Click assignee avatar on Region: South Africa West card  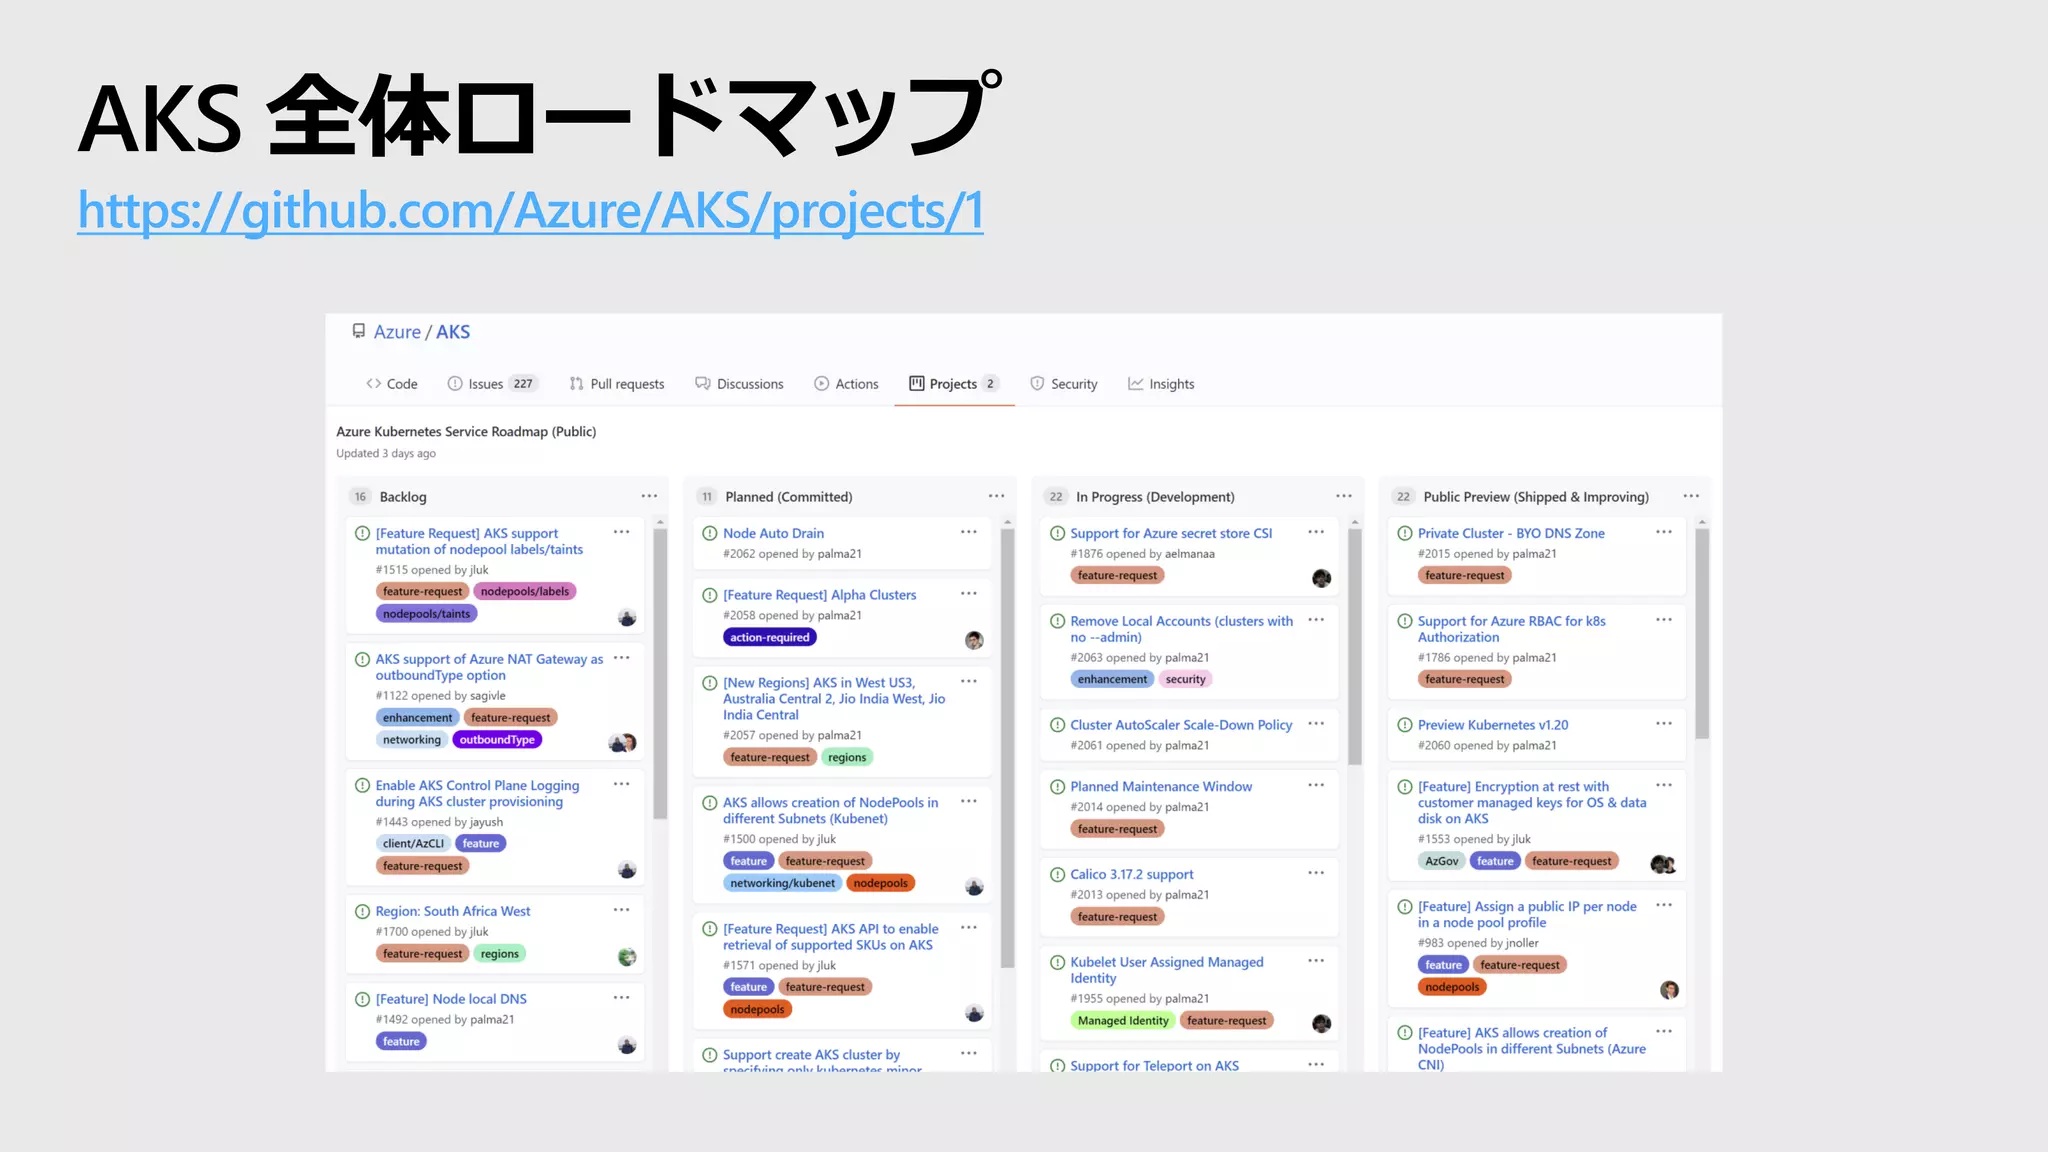(x=627, y=957)
